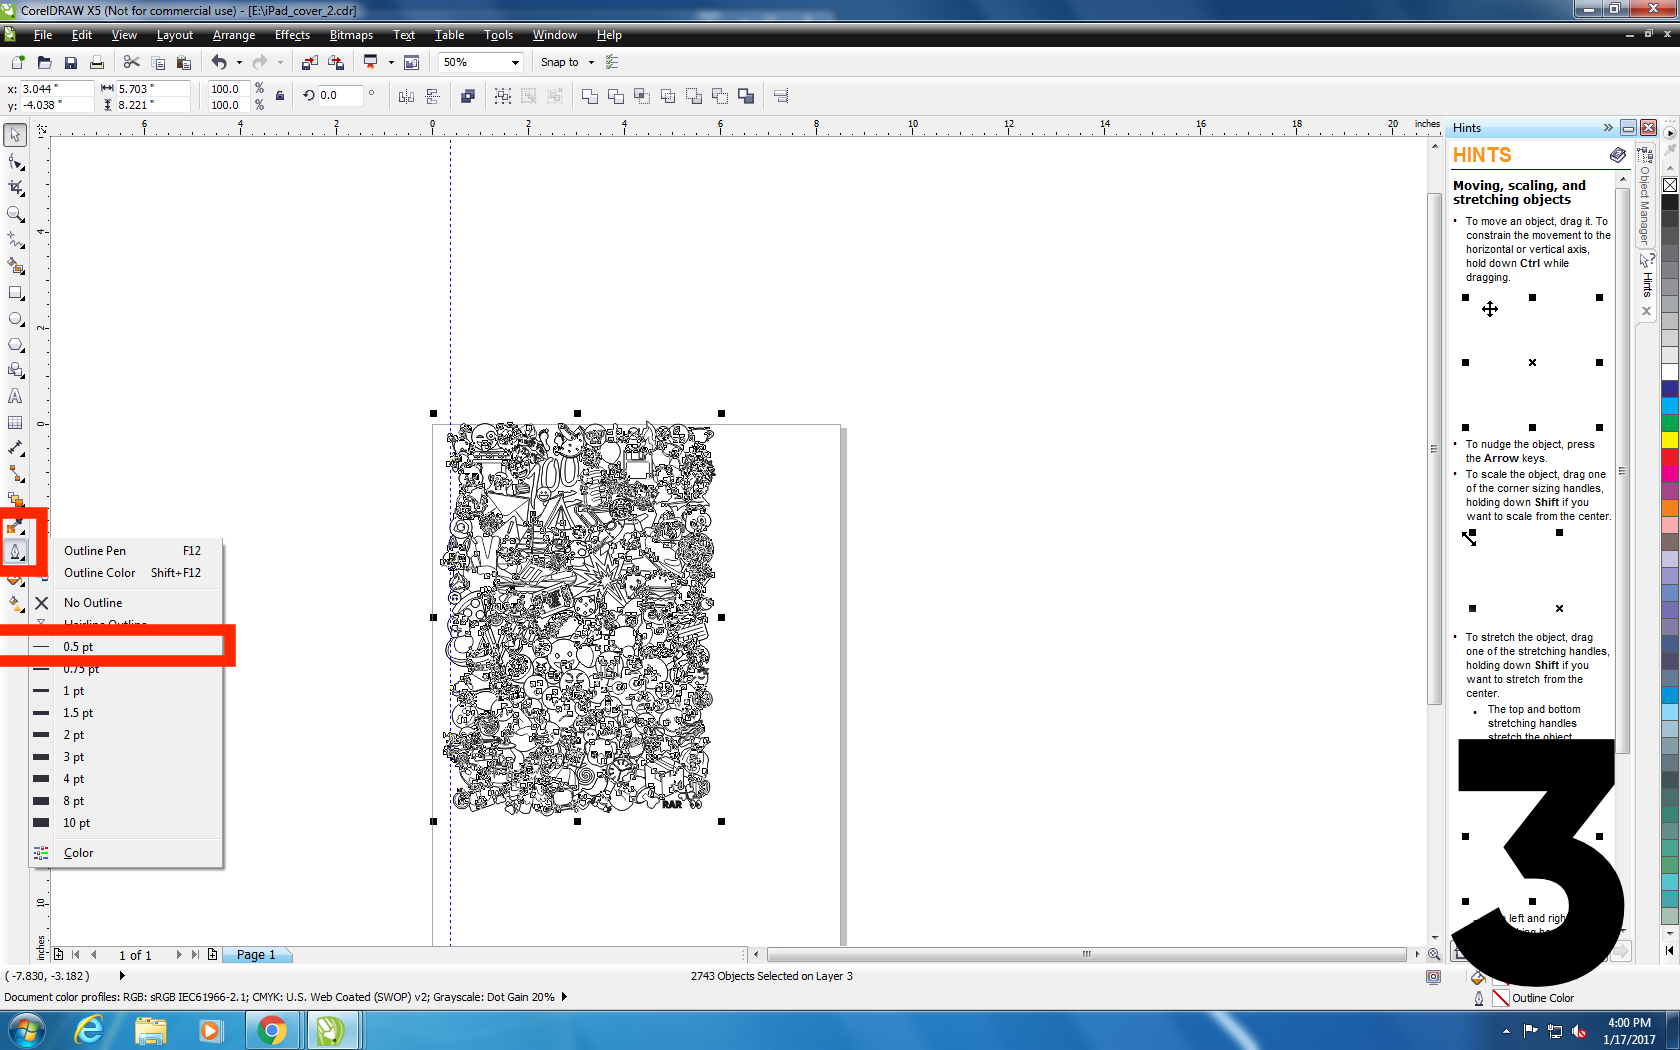The image size is (1680, 1050).
Task: Open the Outline Pen dialog entry
Action: [x=95, y=550]
